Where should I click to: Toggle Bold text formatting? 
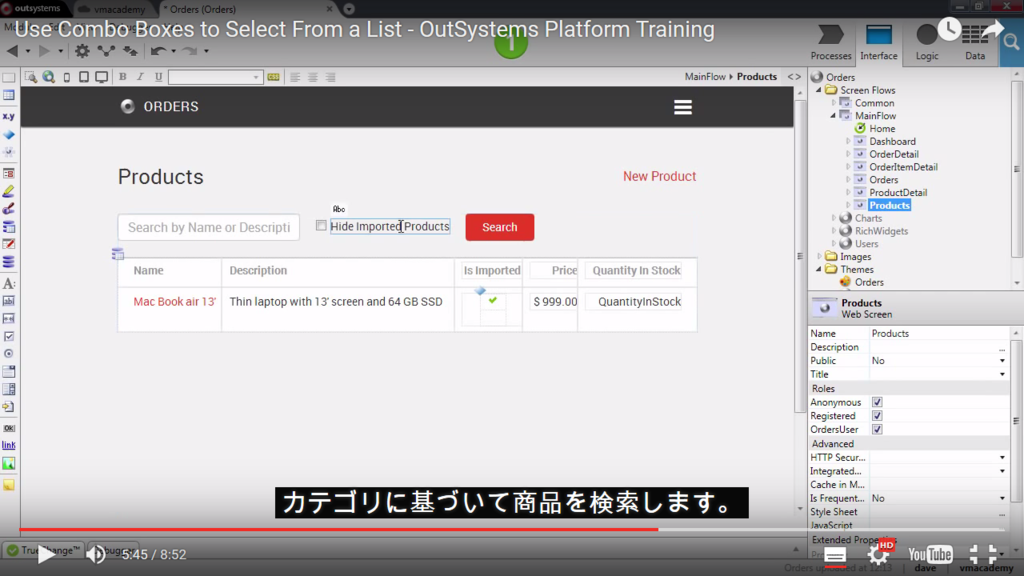pyautogui.click(x=122, y=77)
